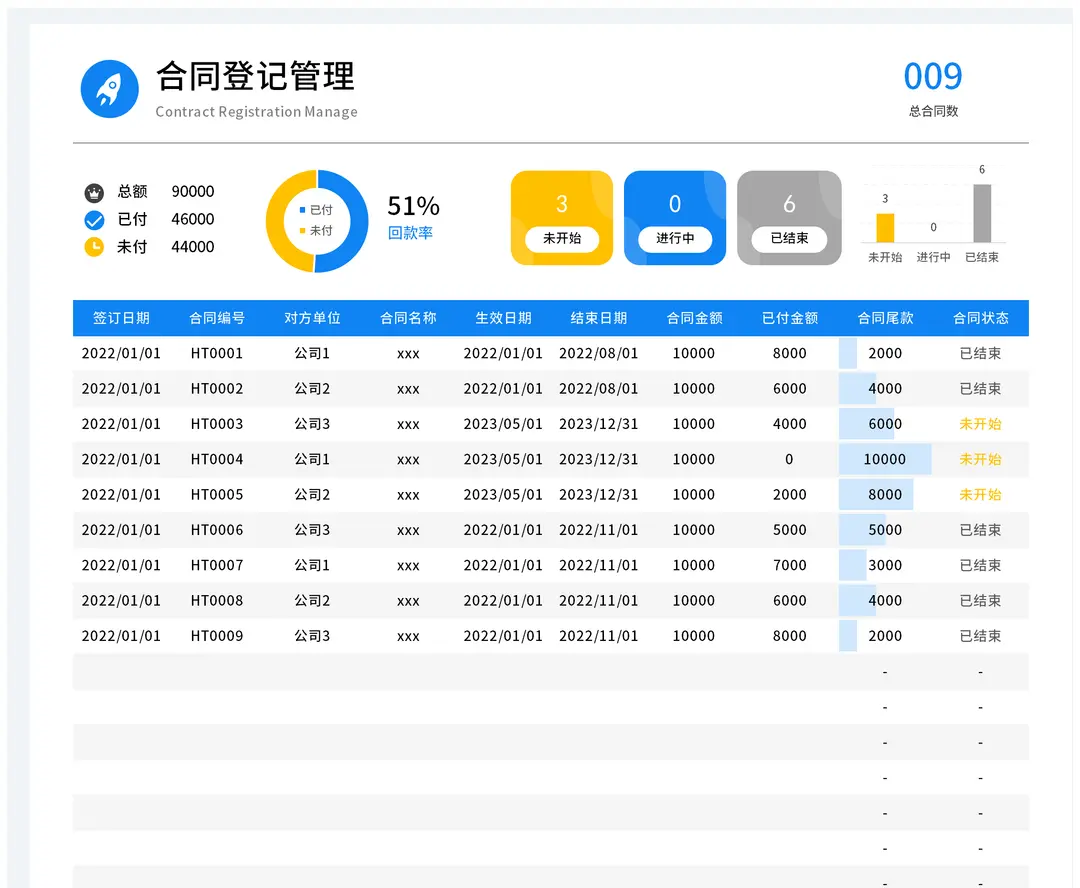Click the blue 进行中 status card
The width and height of the screenshot is (1080, 888).
[674, 218]
